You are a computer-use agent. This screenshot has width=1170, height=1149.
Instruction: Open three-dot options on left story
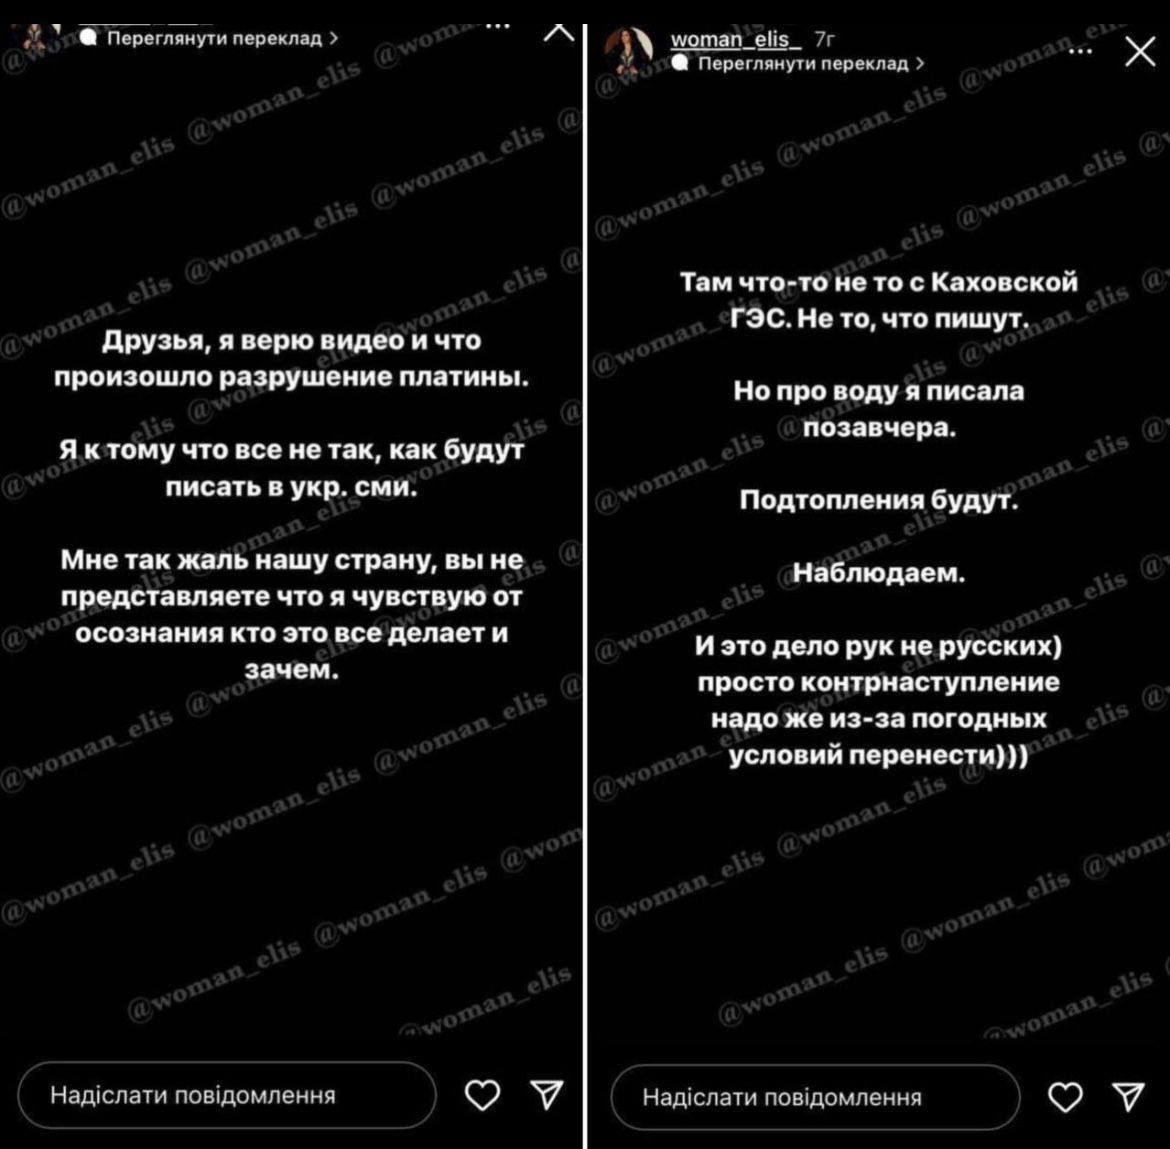coord(497,26)
